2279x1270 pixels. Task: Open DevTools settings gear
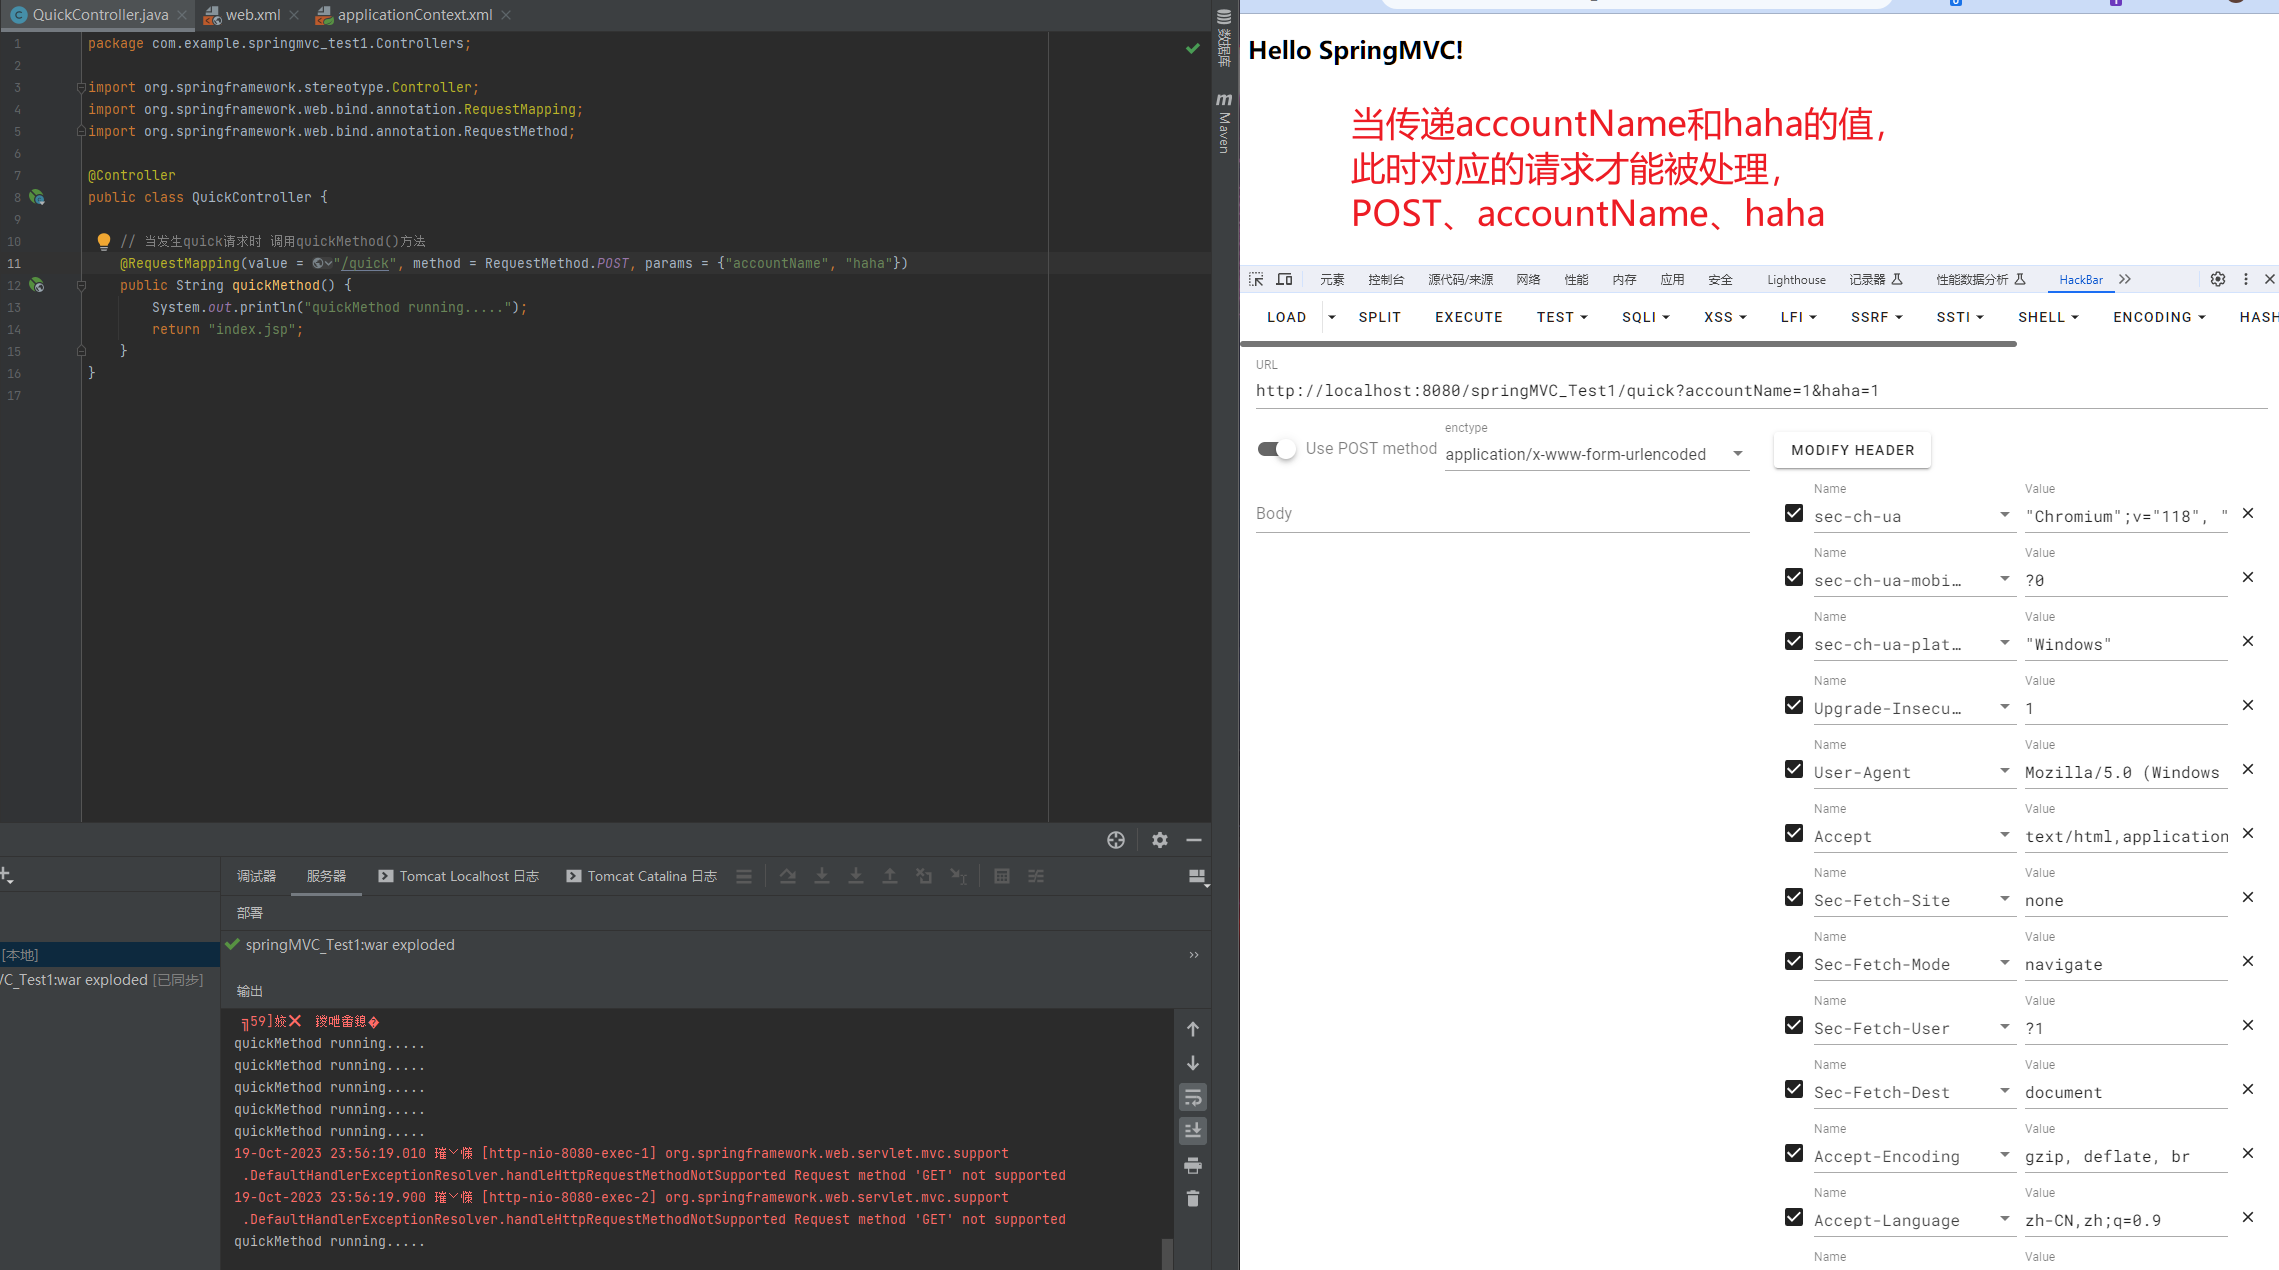click(2217, 279)
